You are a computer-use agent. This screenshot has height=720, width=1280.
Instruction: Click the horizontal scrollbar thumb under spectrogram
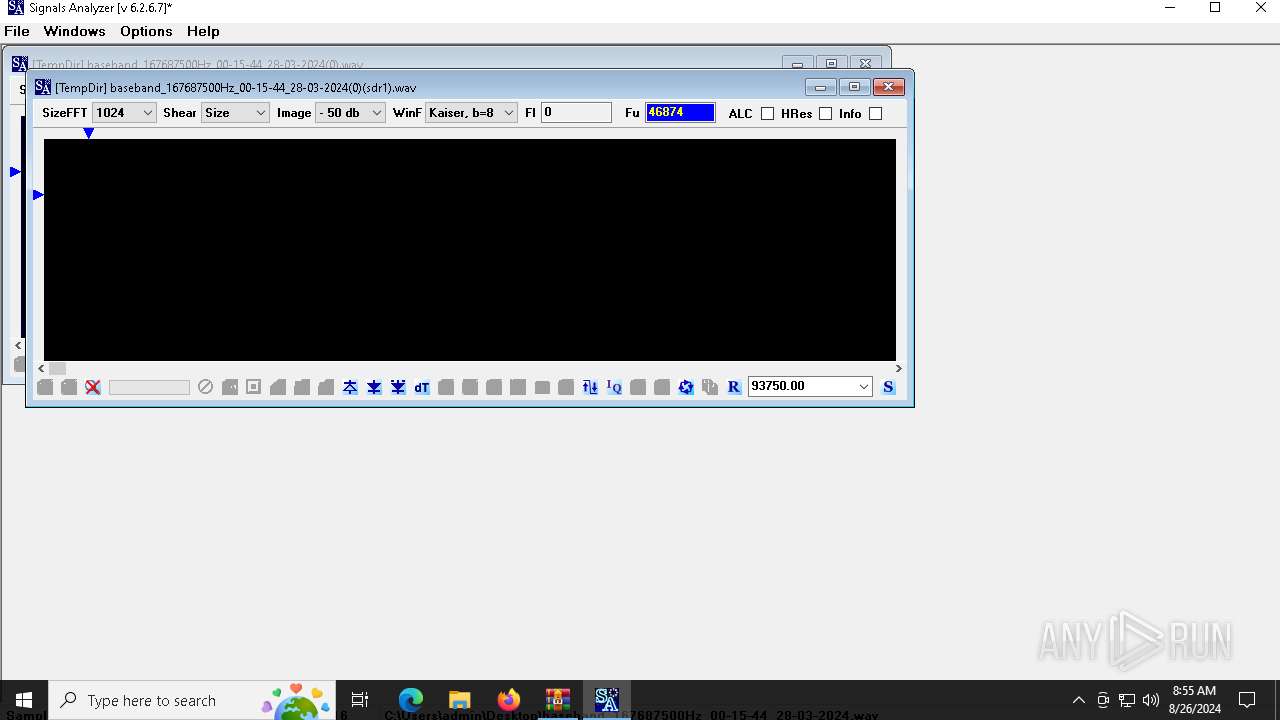[57, 368]
